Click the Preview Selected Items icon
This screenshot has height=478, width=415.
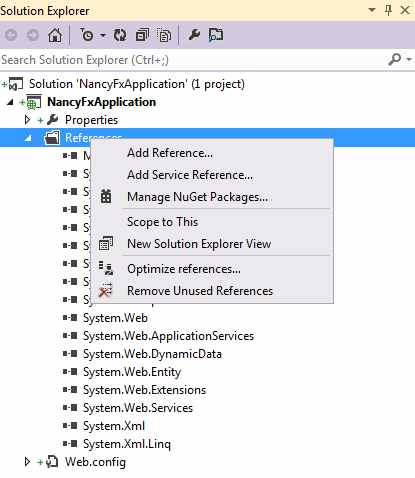pos(216,35)
